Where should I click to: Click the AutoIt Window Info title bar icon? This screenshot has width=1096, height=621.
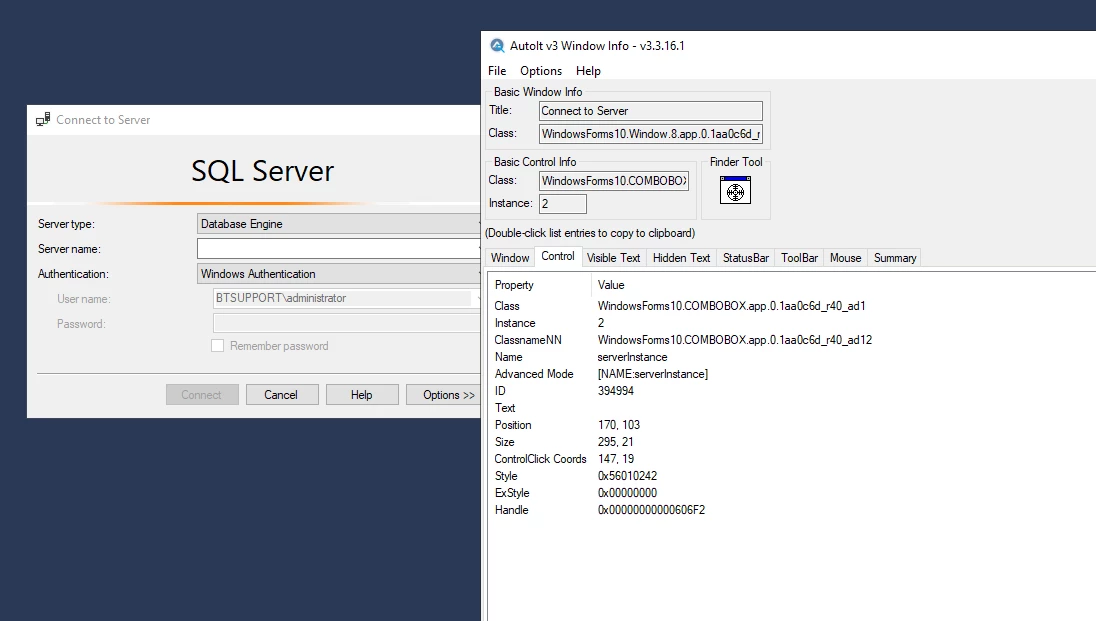[497, 45]
